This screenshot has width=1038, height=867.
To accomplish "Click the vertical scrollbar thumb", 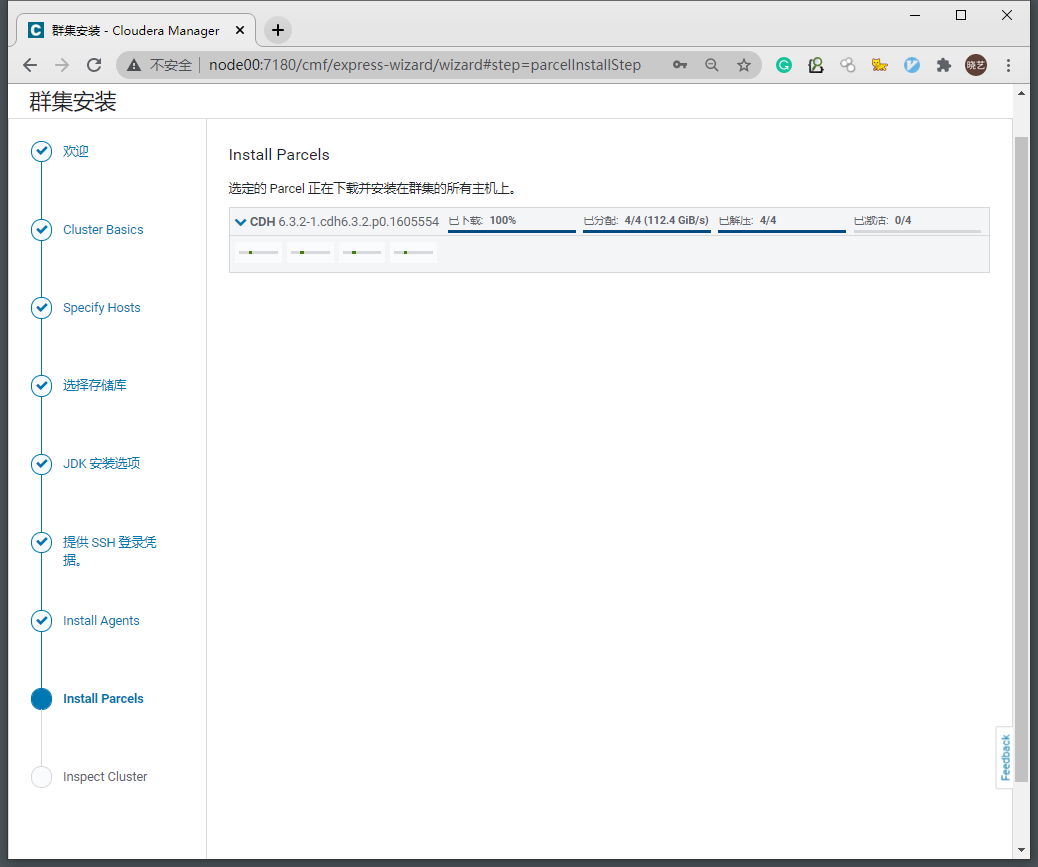I will coord(1021,458).
